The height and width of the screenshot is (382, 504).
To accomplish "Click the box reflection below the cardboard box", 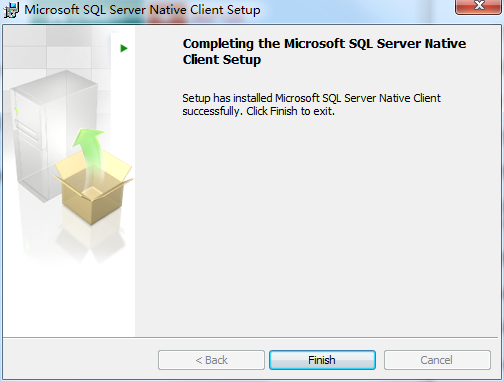I will click(92, 240).
